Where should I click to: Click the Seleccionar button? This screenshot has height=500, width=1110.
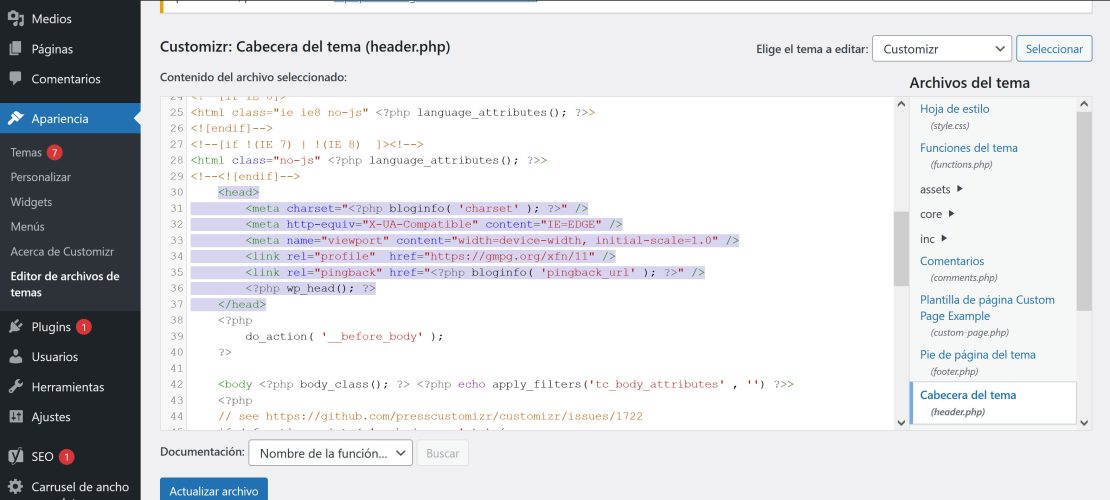1054,49
